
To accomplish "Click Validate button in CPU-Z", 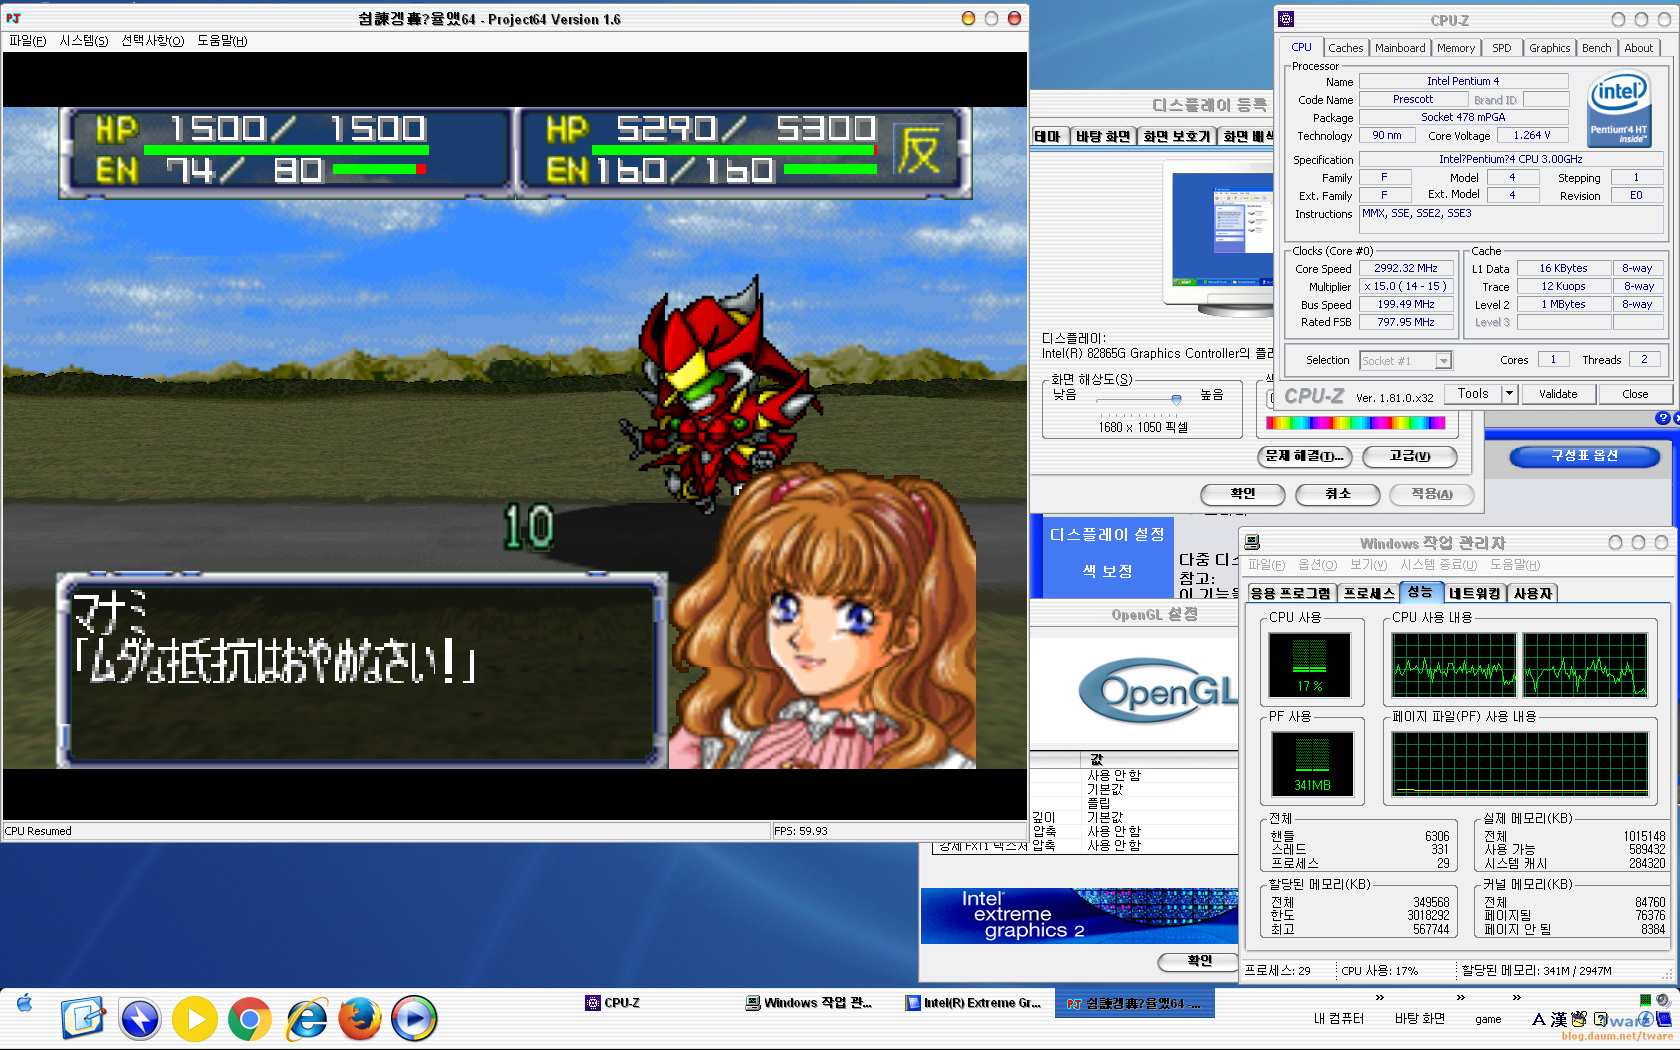I will tap(1558, 394).
